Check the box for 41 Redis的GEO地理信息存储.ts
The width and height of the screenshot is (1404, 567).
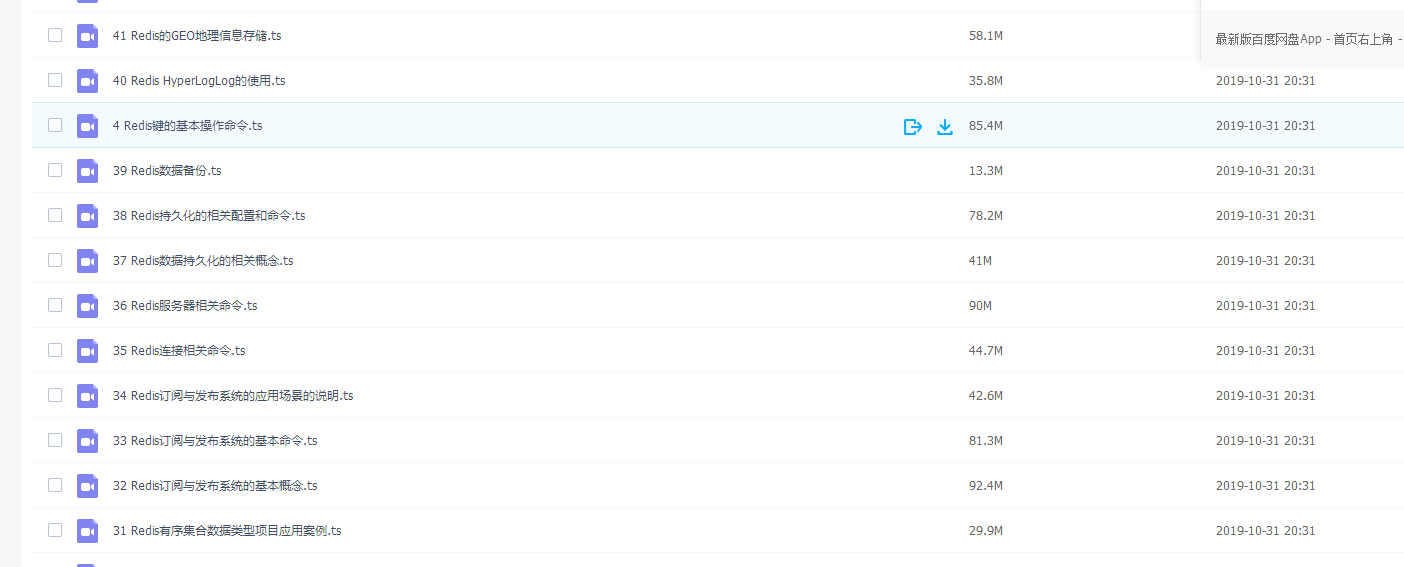pyautogui.click(x=55, y=35)
